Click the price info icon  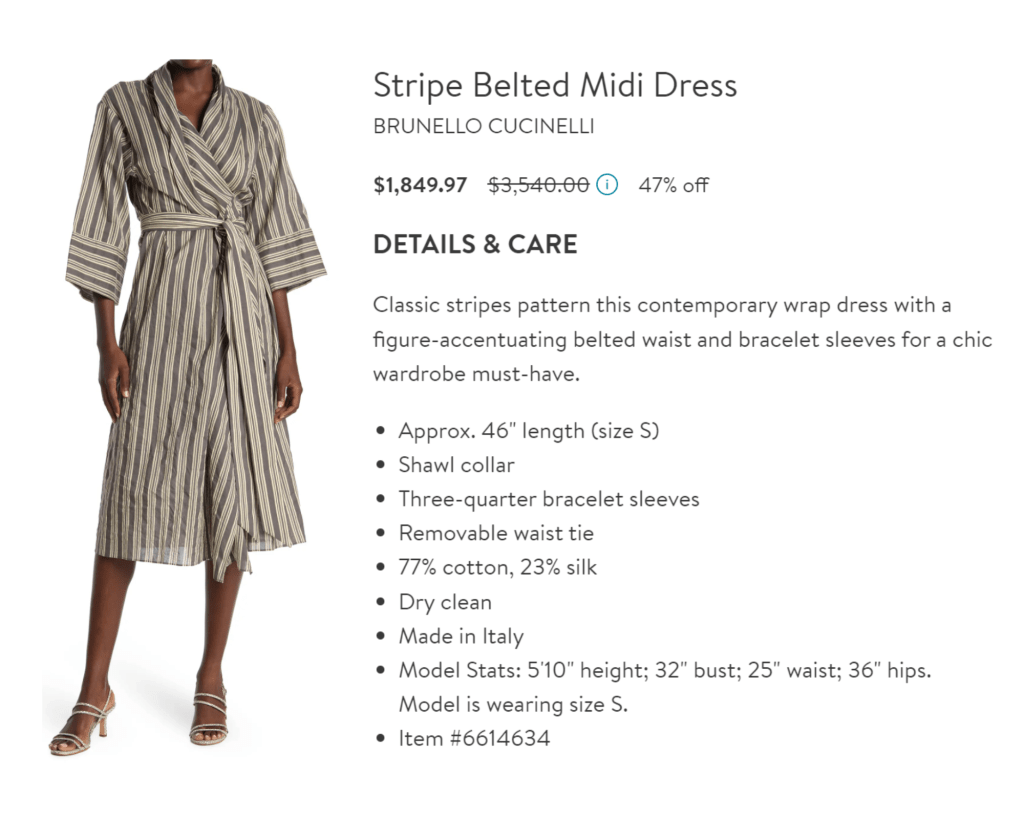[x=607, y=185]
